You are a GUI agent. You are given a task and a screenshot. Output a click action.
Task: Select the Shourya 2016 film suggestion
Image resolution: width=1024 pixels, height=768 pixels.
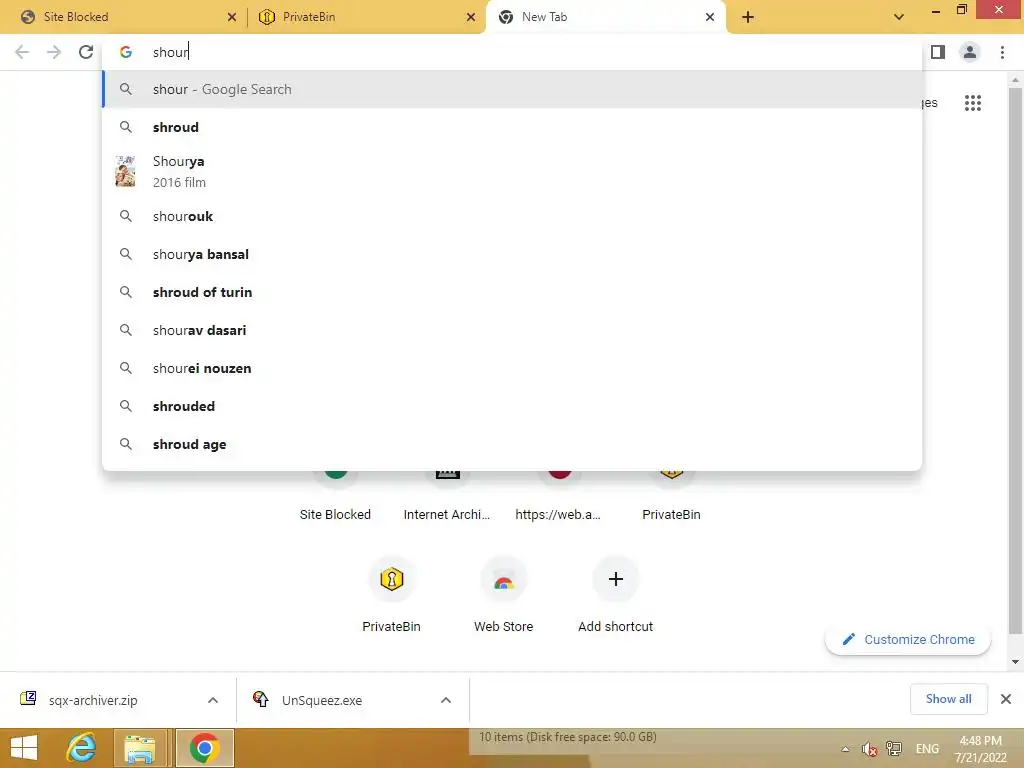click(512, 172)
